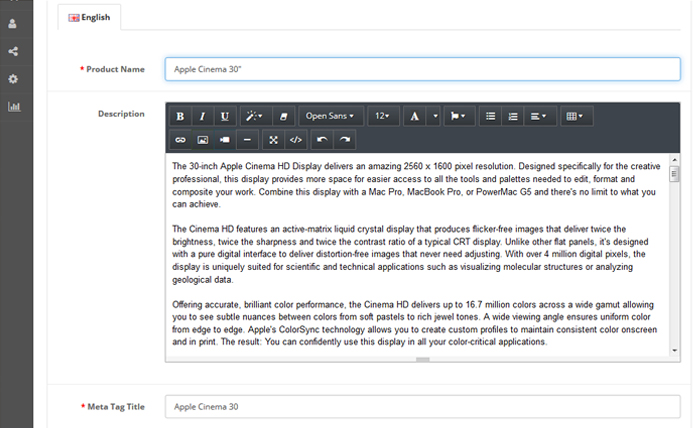This screenshot has width=693, height=428.
Task: Insert a hyperlink with the link icon
Action: coord(180,140)
